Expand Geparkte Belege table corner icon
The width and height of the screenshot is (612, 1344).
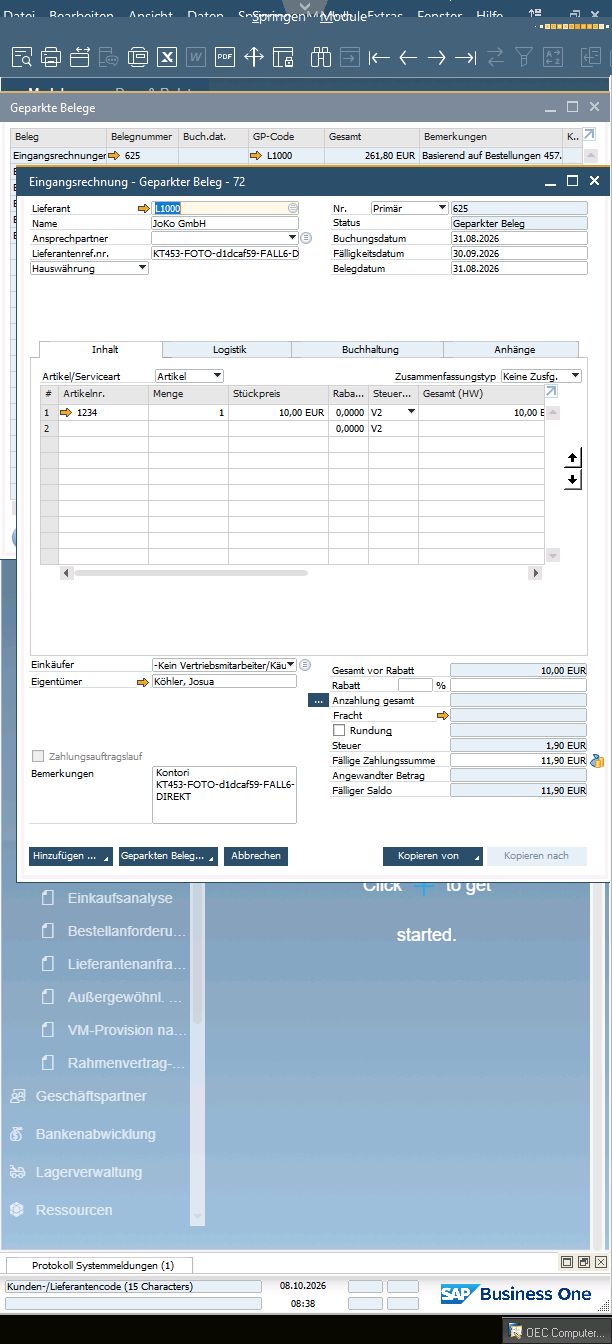[589, 135]
